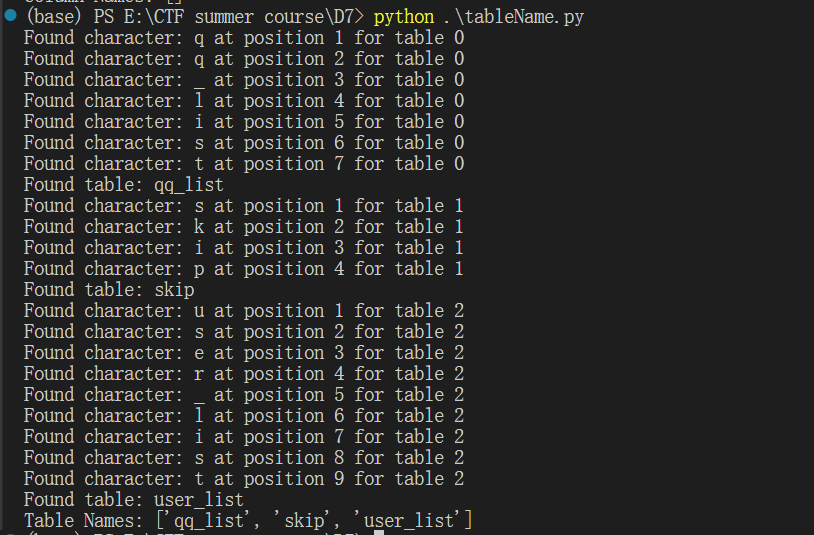Click line 'character: t at position 7 for table 0'

244,164
